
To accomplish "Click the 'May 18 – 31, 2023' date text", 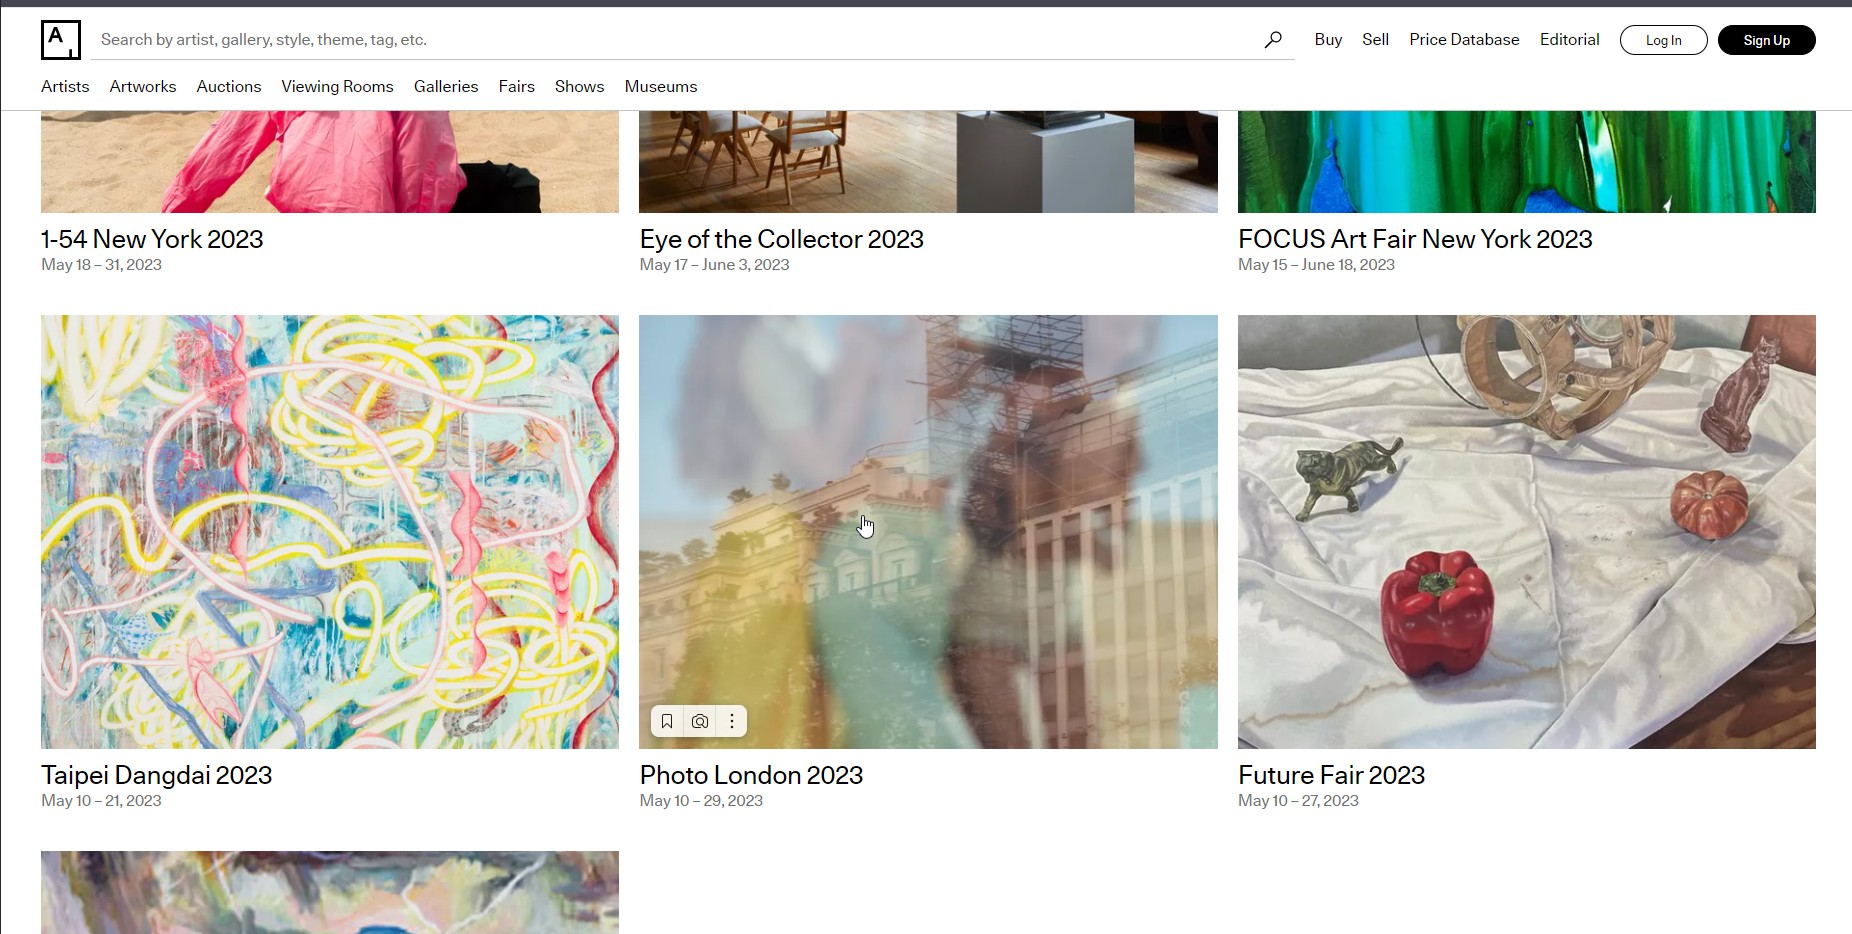I will point(101,265).
